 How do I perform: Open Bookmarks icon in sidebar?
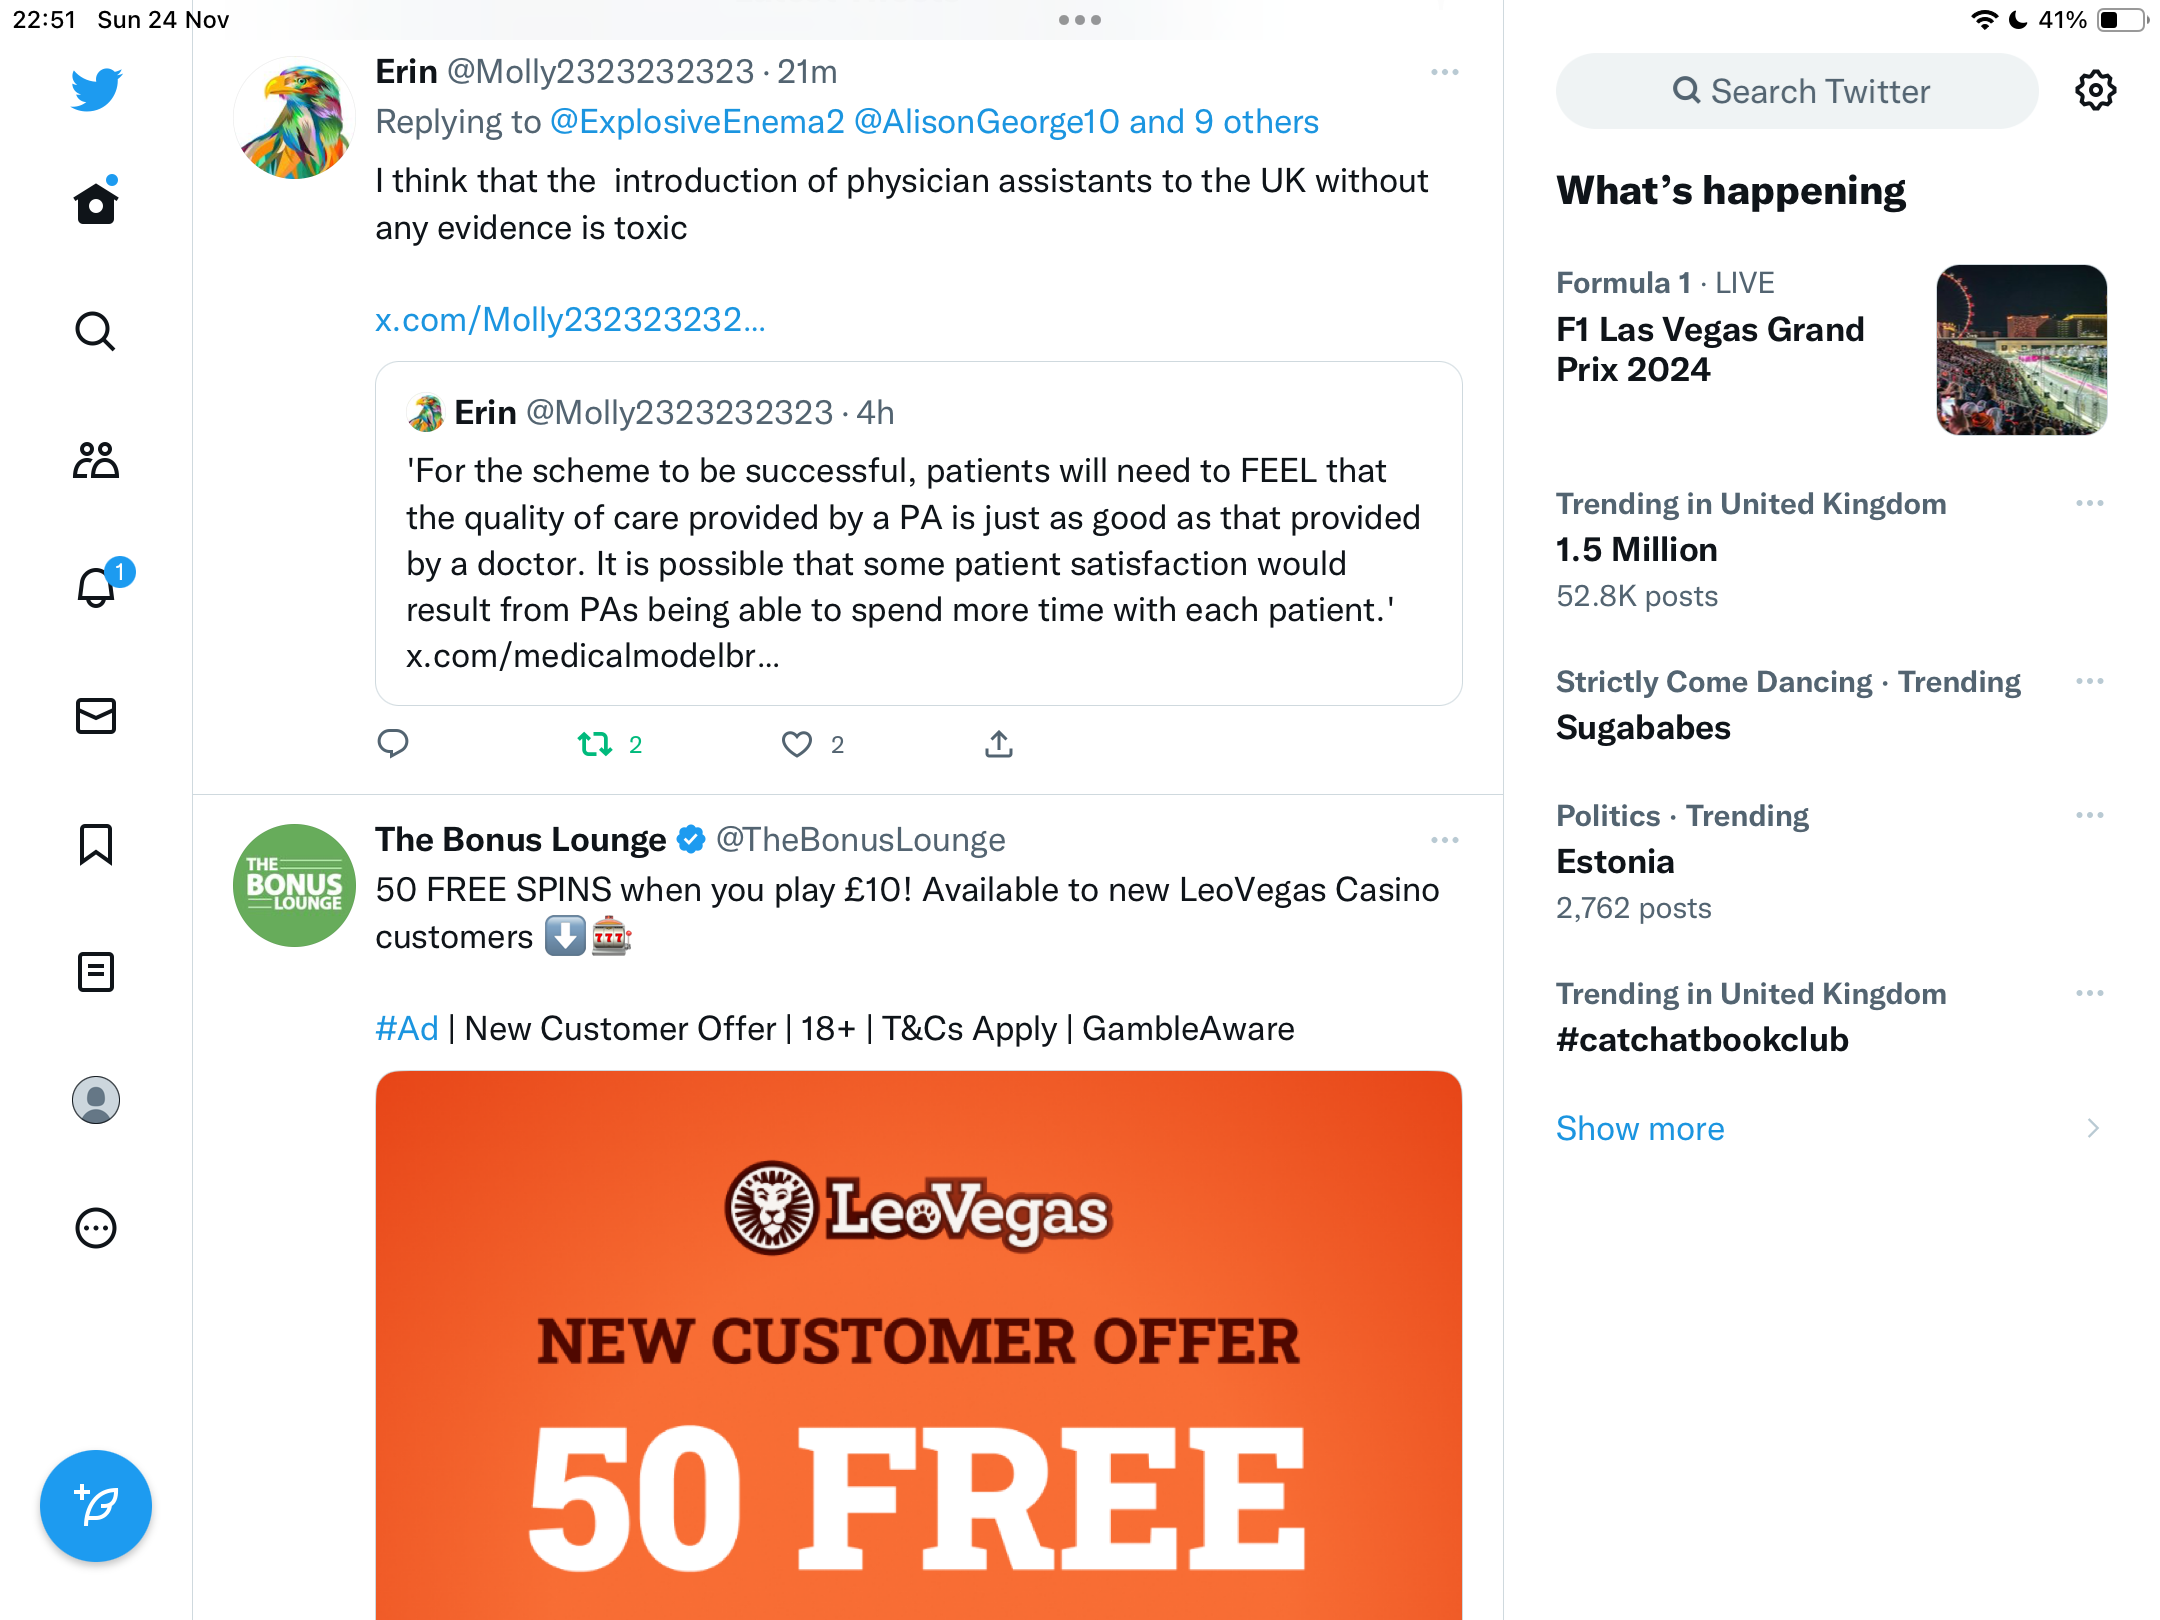tap(96, 844)
